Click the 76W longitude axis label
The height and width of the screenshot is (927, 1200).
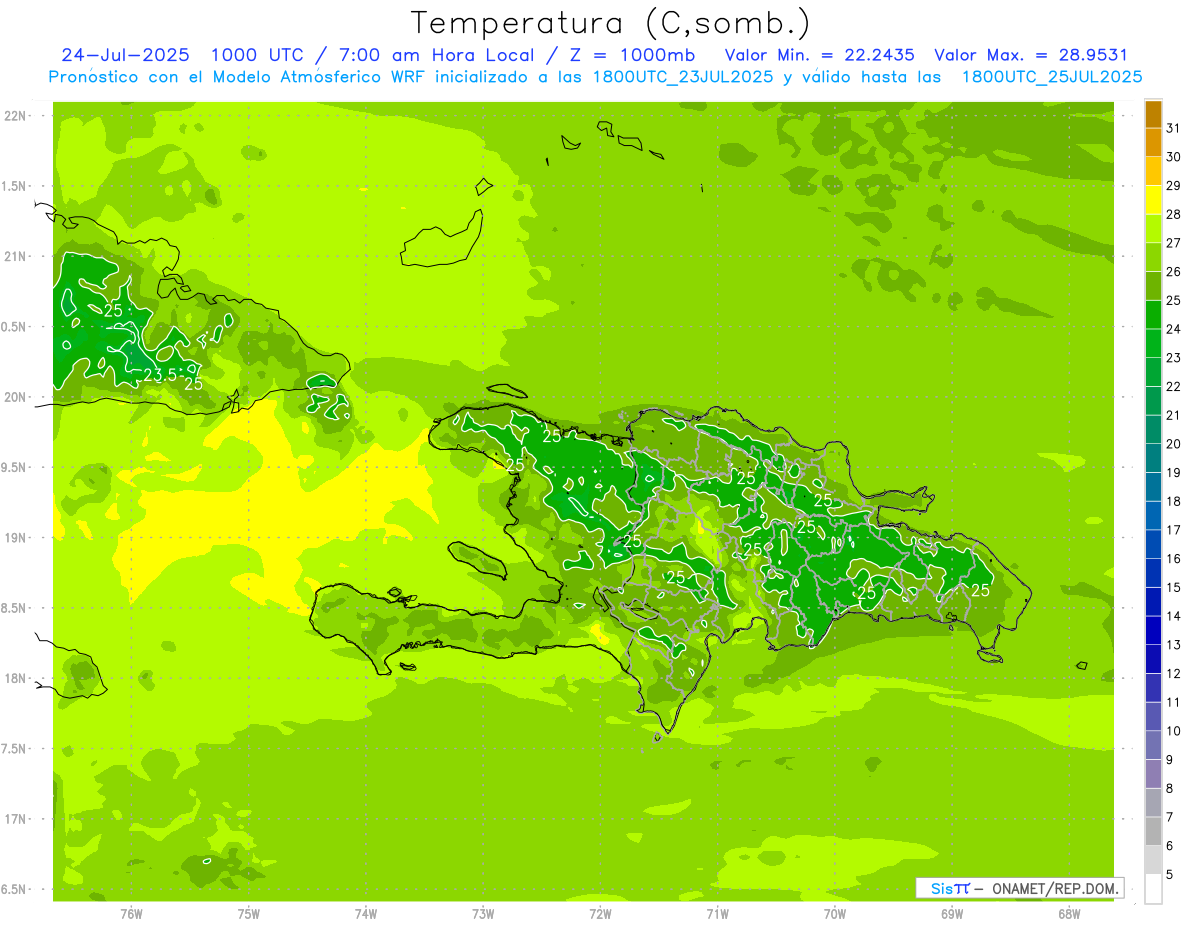click(x=131, y=913)
